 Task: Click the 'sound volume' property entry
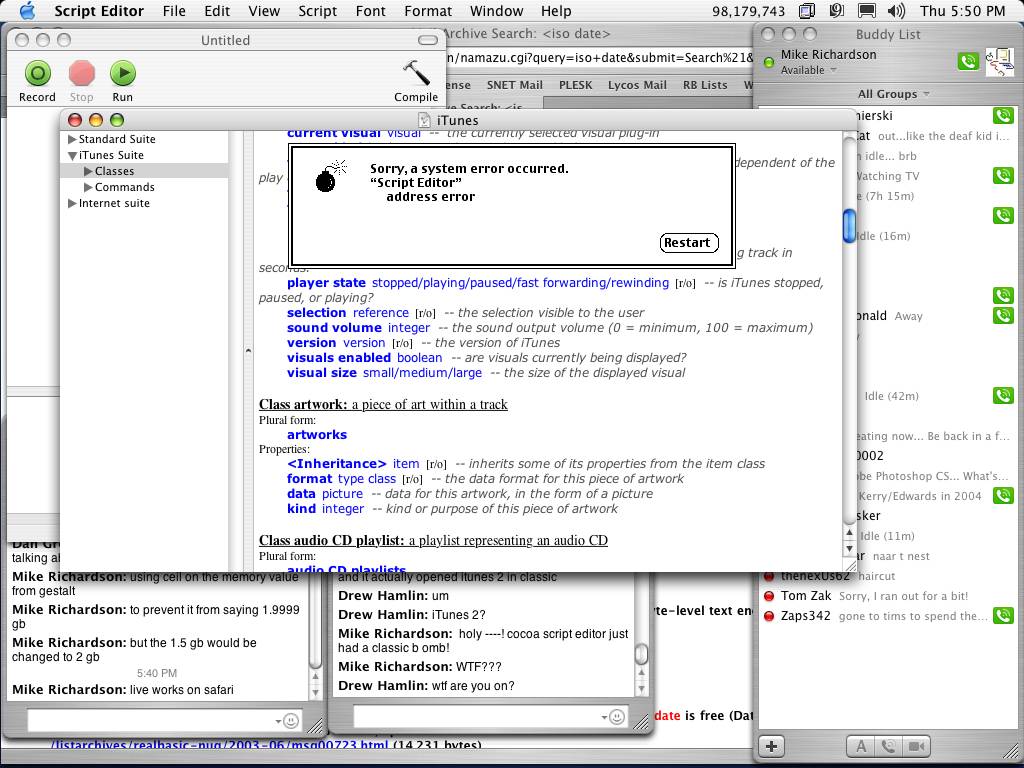coord(334,328)
